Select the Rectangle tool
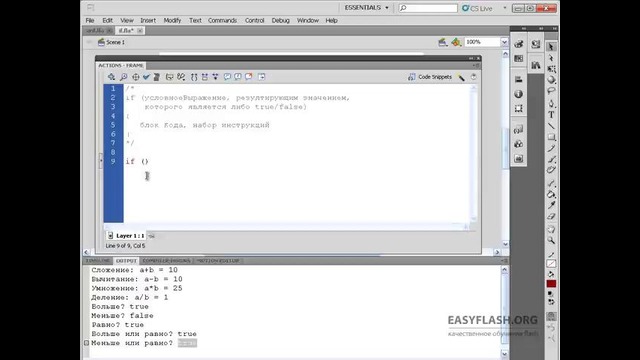 551,137
